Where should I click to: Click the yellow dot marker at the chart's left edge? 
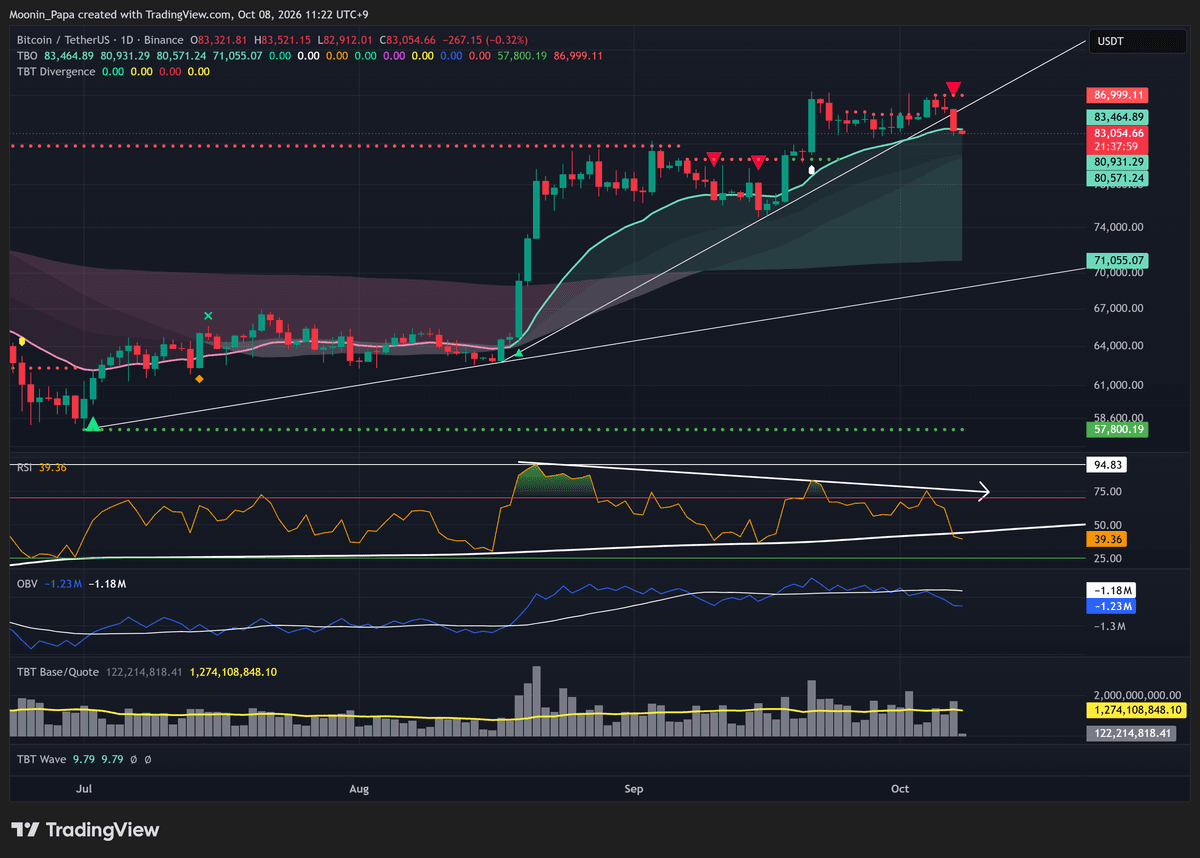[x=22, y=341]
